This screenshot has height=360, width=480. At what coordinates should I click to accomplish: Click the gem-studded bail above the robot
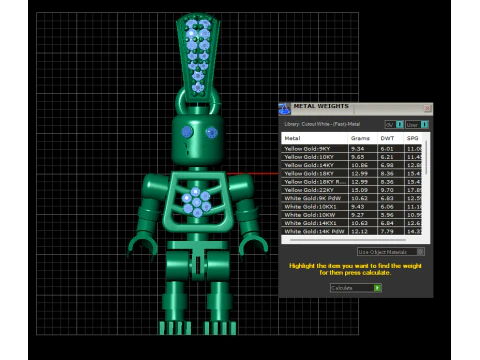tap(198, 57)
